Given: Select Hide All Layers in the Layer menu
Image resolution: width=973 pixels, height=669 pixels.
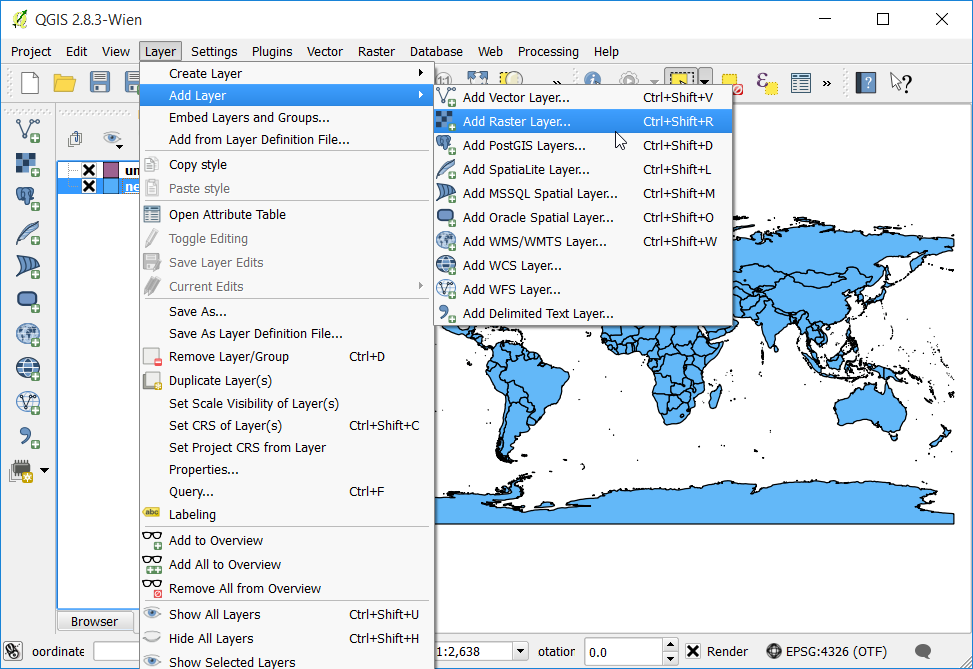Looking at the screenshot, I should click(x=287, y=639).
